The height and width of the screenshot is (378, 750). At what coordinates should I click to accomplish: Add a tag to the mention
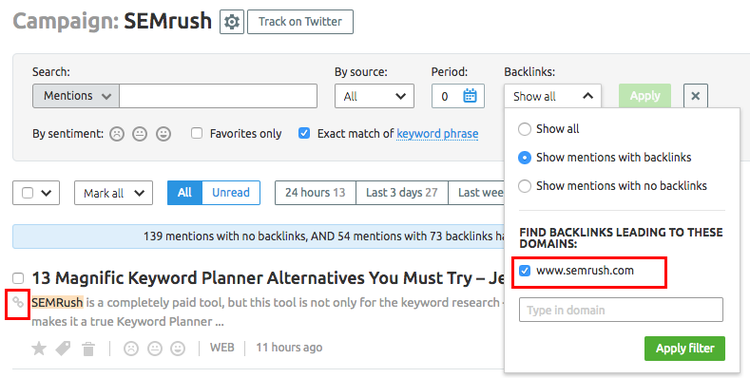[63, 348]
